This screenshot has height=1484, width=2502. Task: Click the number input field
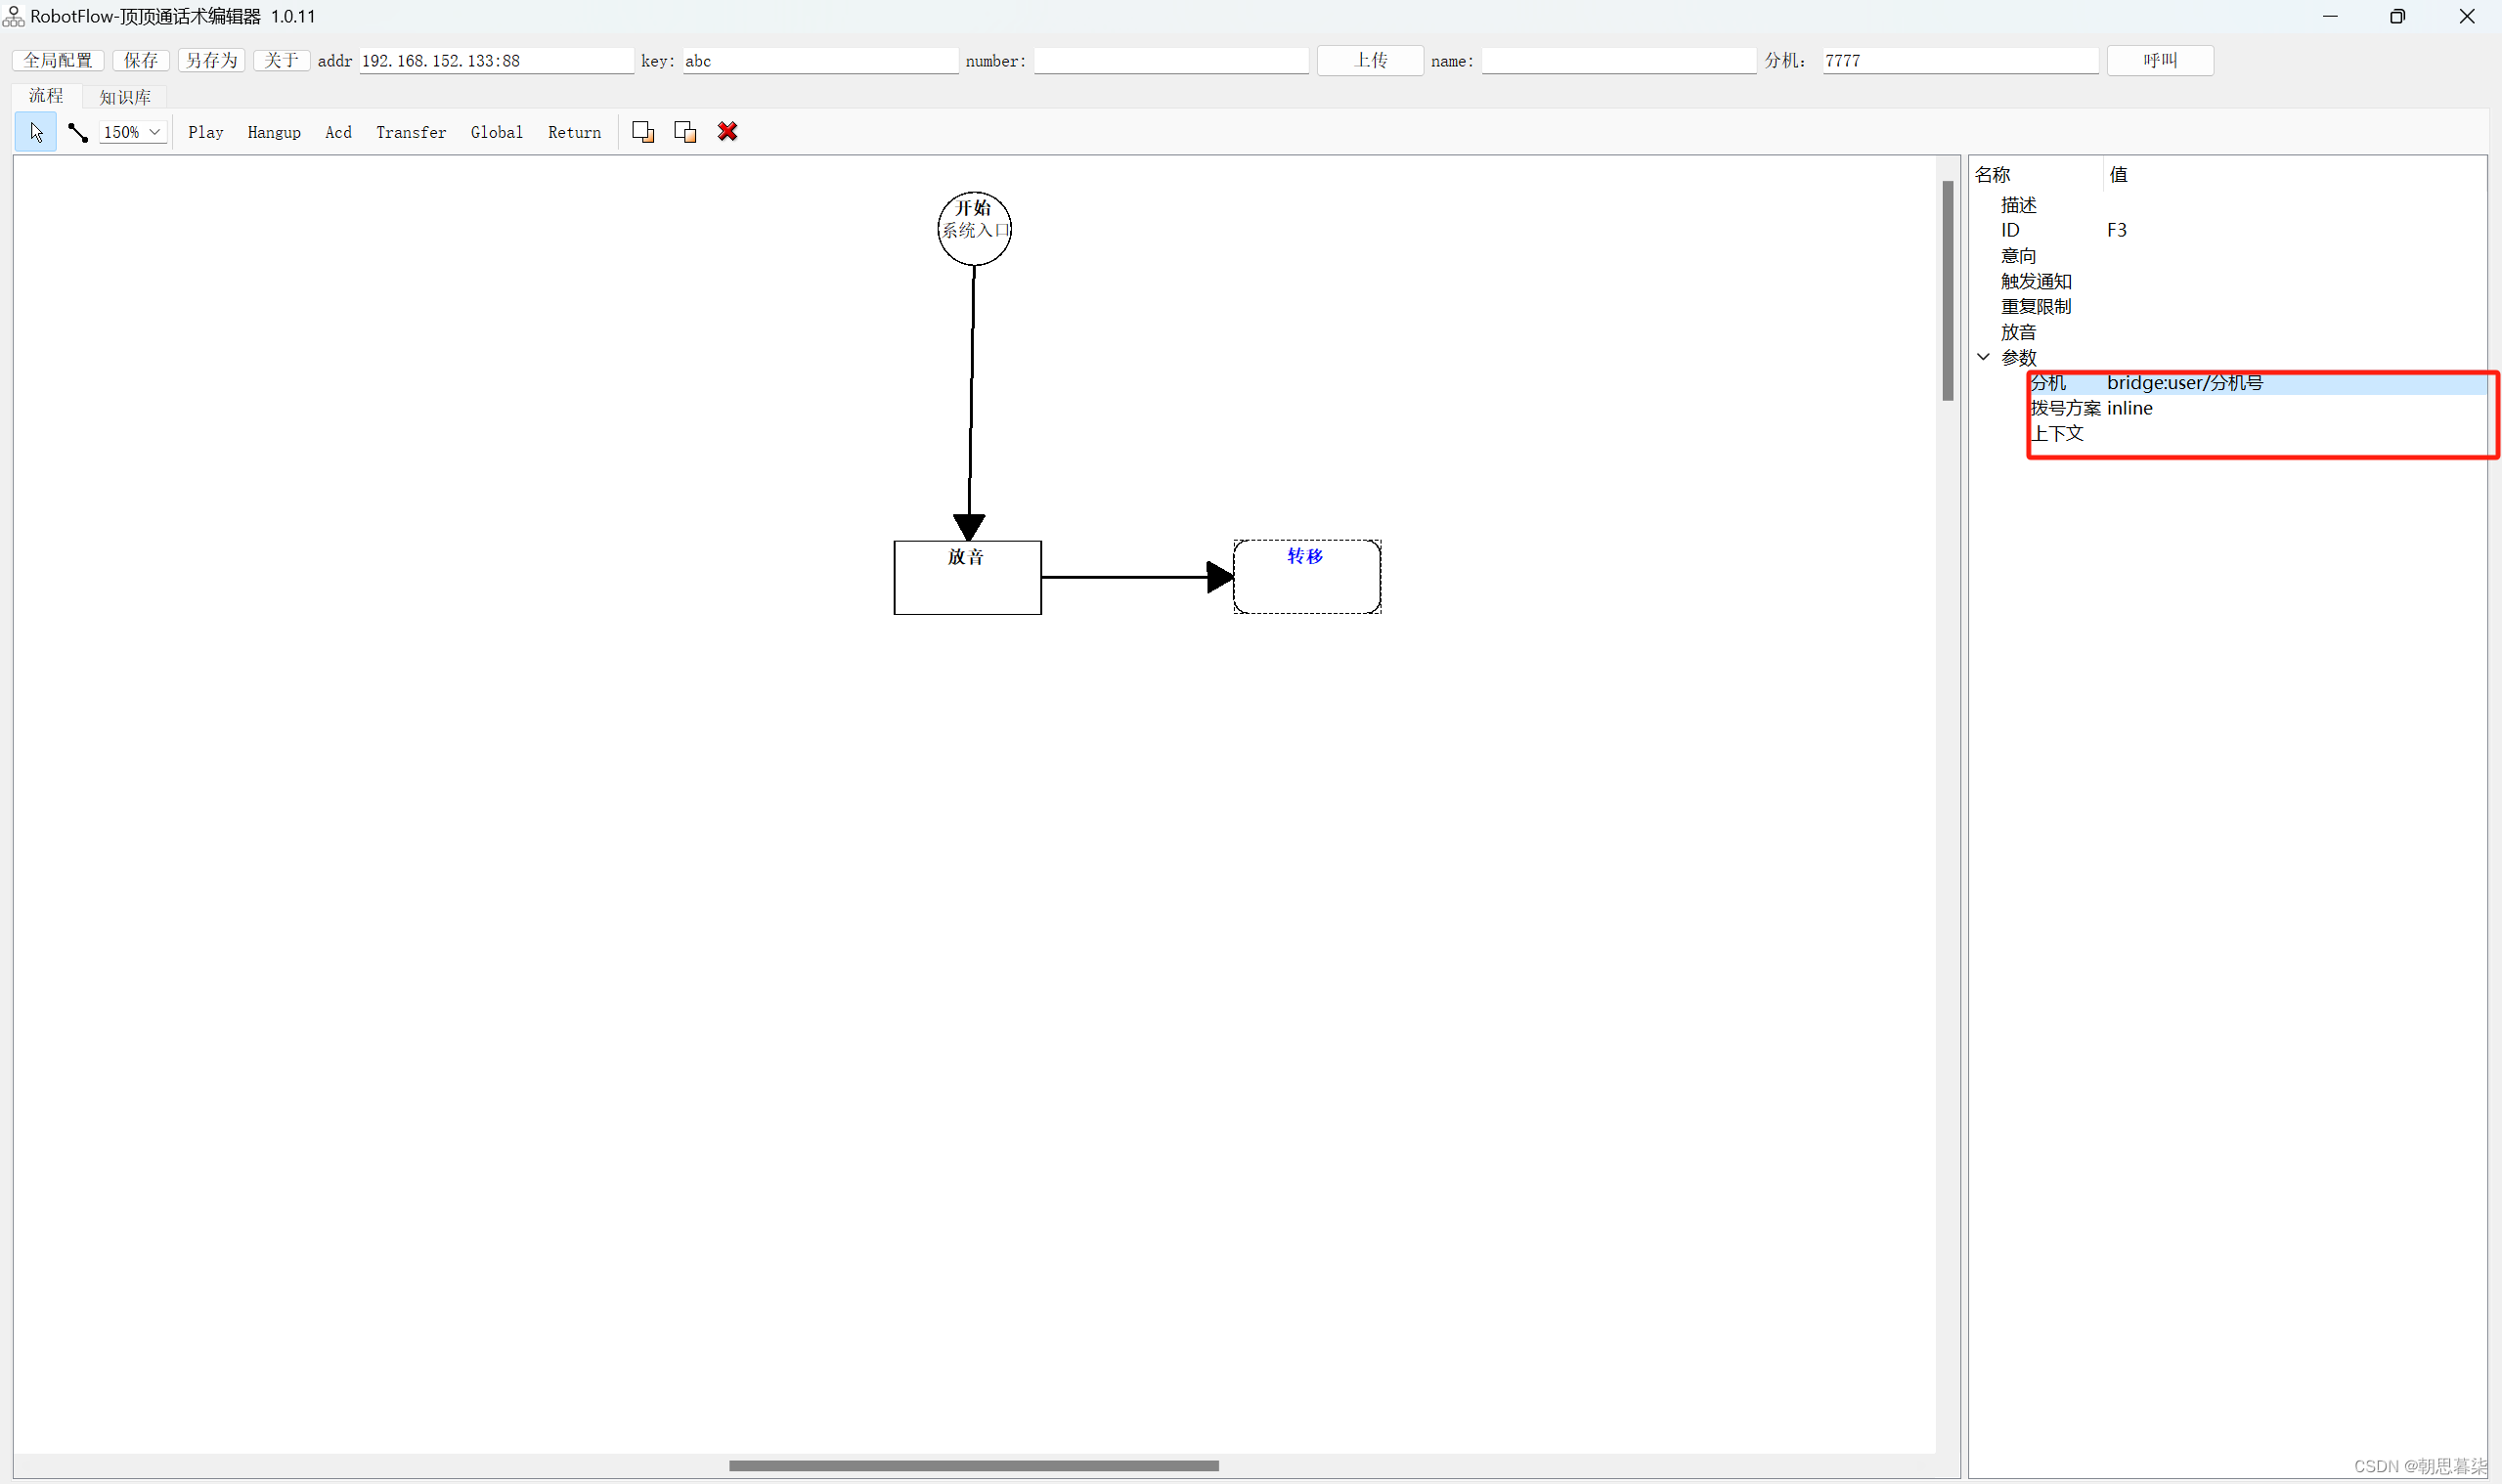tap(1170, 61)
